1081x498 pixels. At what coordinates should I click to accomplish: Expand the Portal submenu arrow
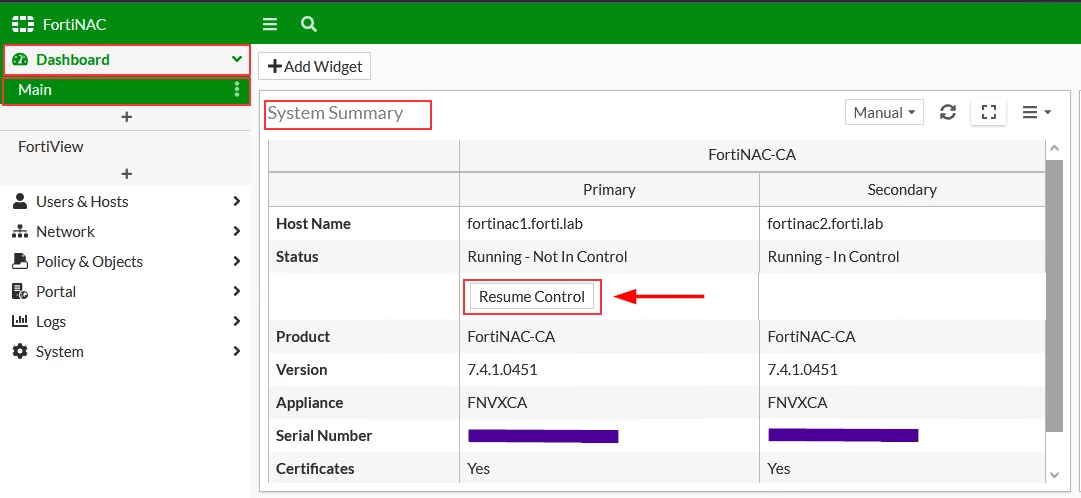(236, 291)
